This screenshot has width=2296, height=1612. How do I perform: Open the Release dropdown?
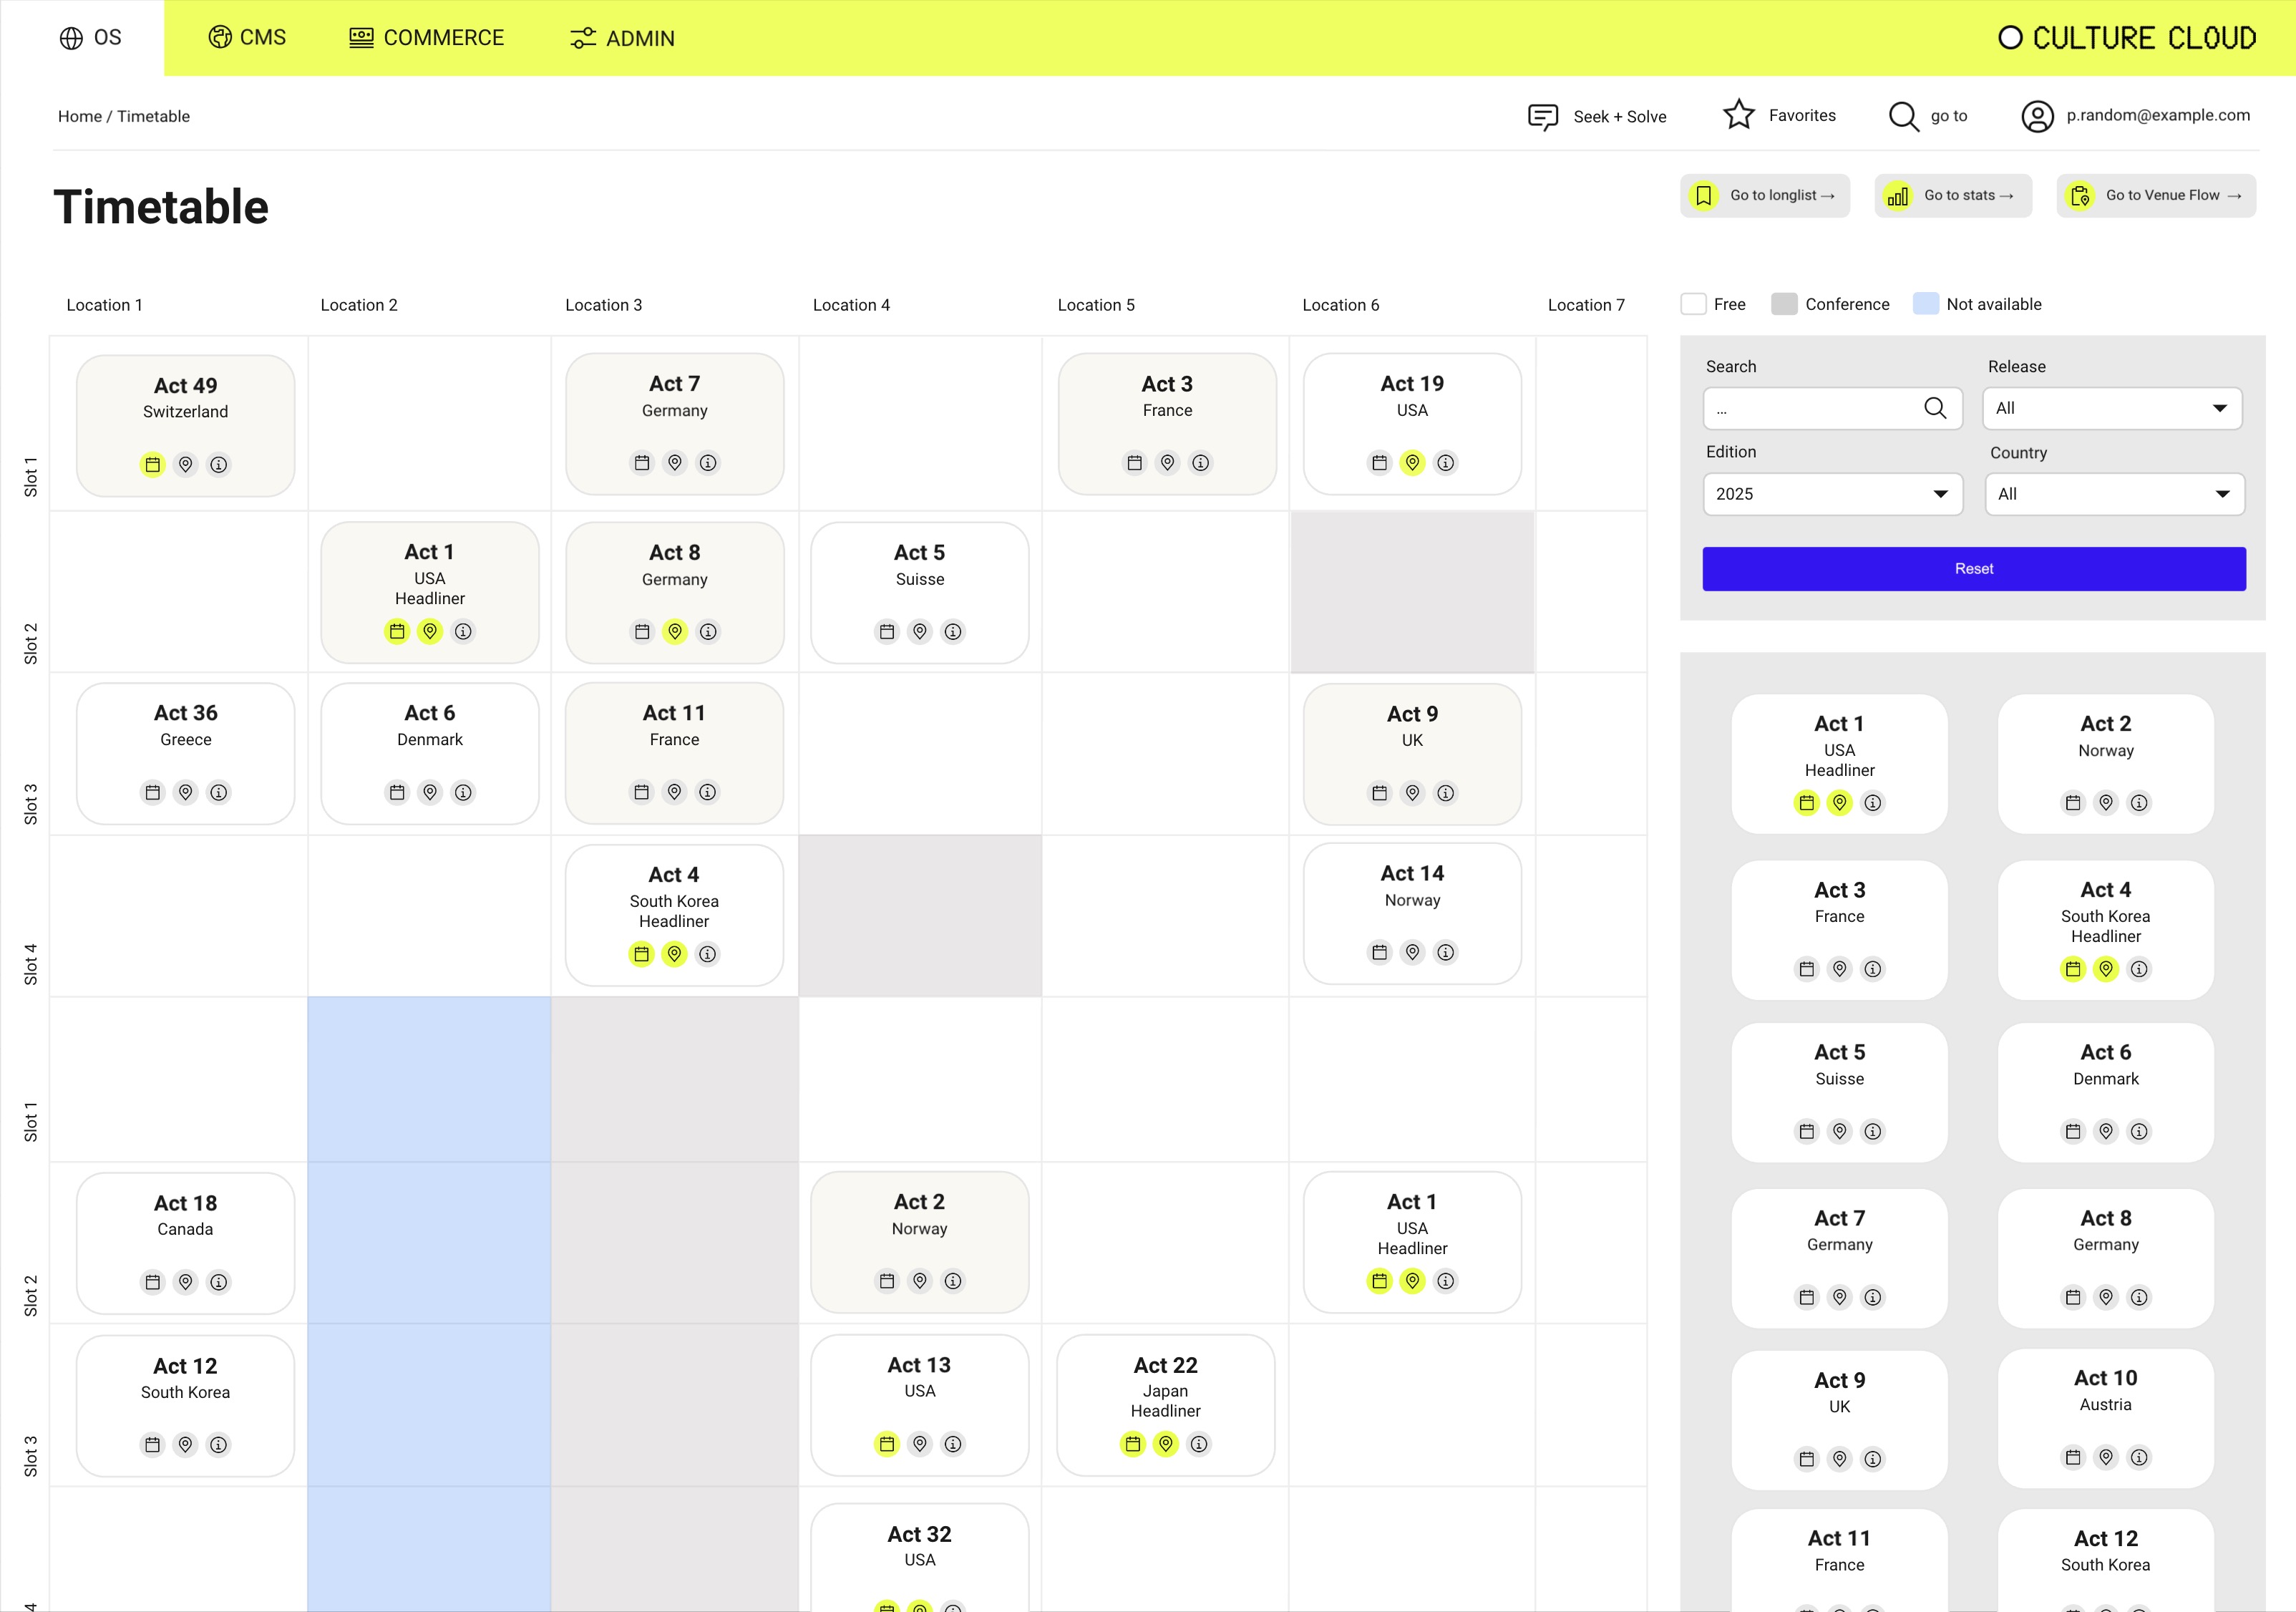click(x=2112, y=408)
